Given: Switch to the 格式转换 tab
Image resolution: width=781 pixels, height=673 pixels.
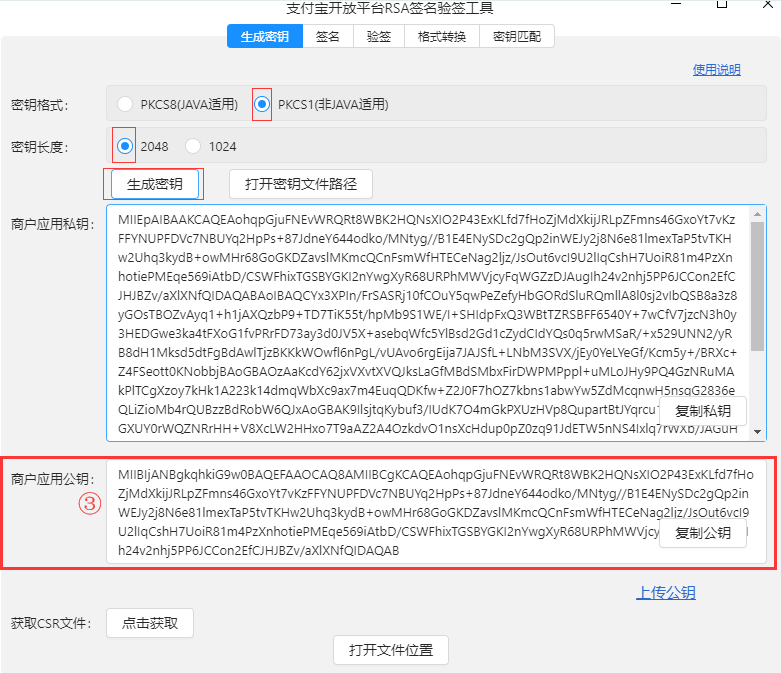Looking at the screenshot, I should tap(442, 36).
